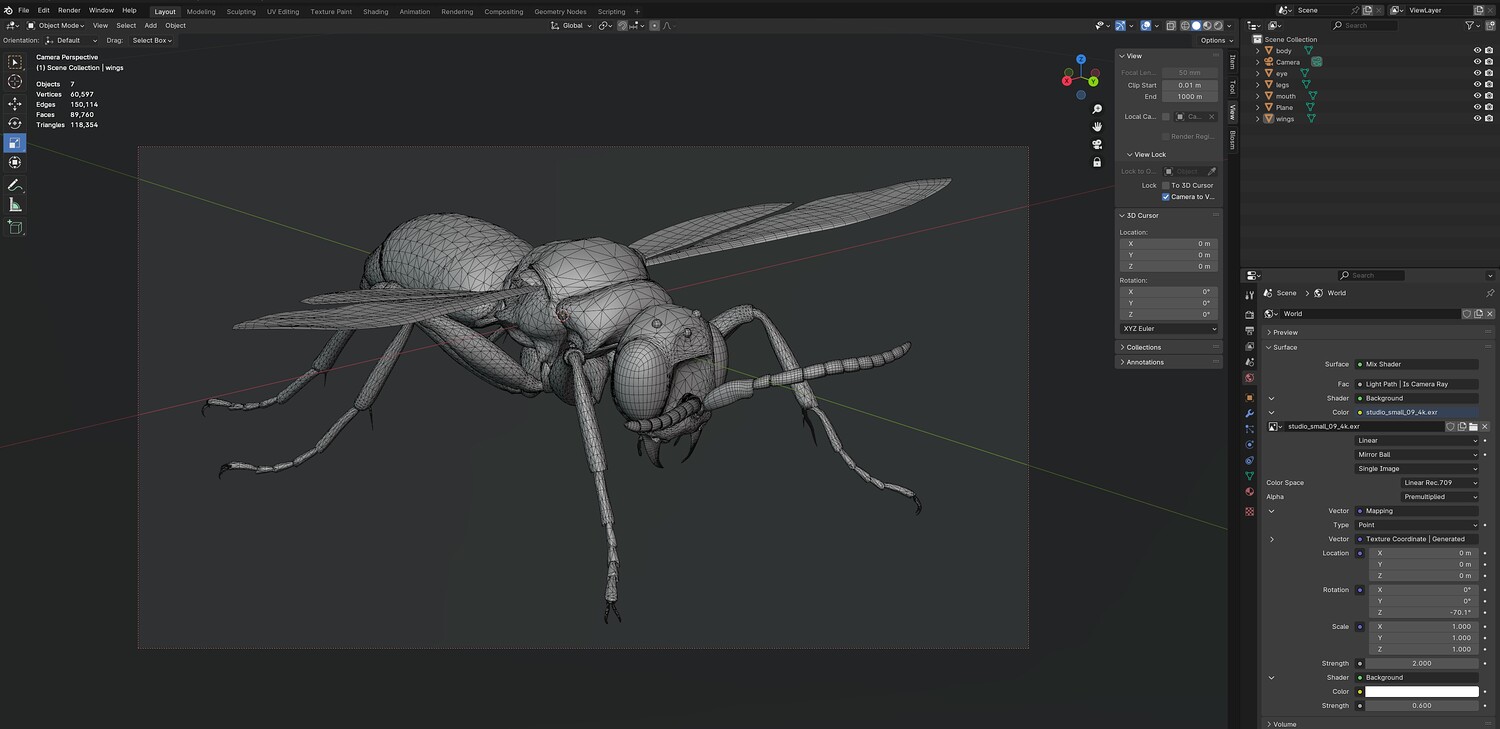This screenshot has height=729, width=1500.
Task: Hide the wings object in outliner
Action: point(1477,119)
